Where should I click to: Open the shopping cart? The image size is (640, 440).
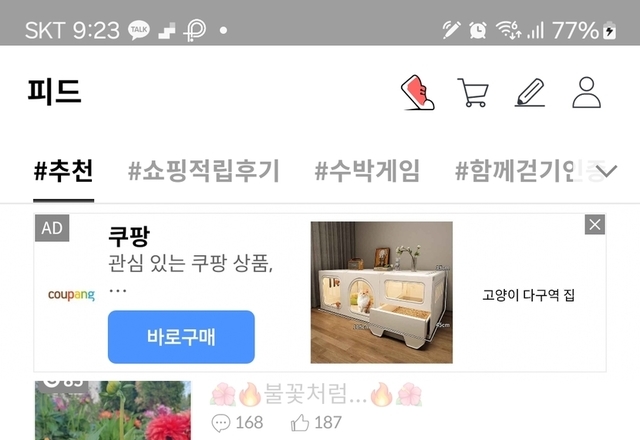tap(473, 92)
